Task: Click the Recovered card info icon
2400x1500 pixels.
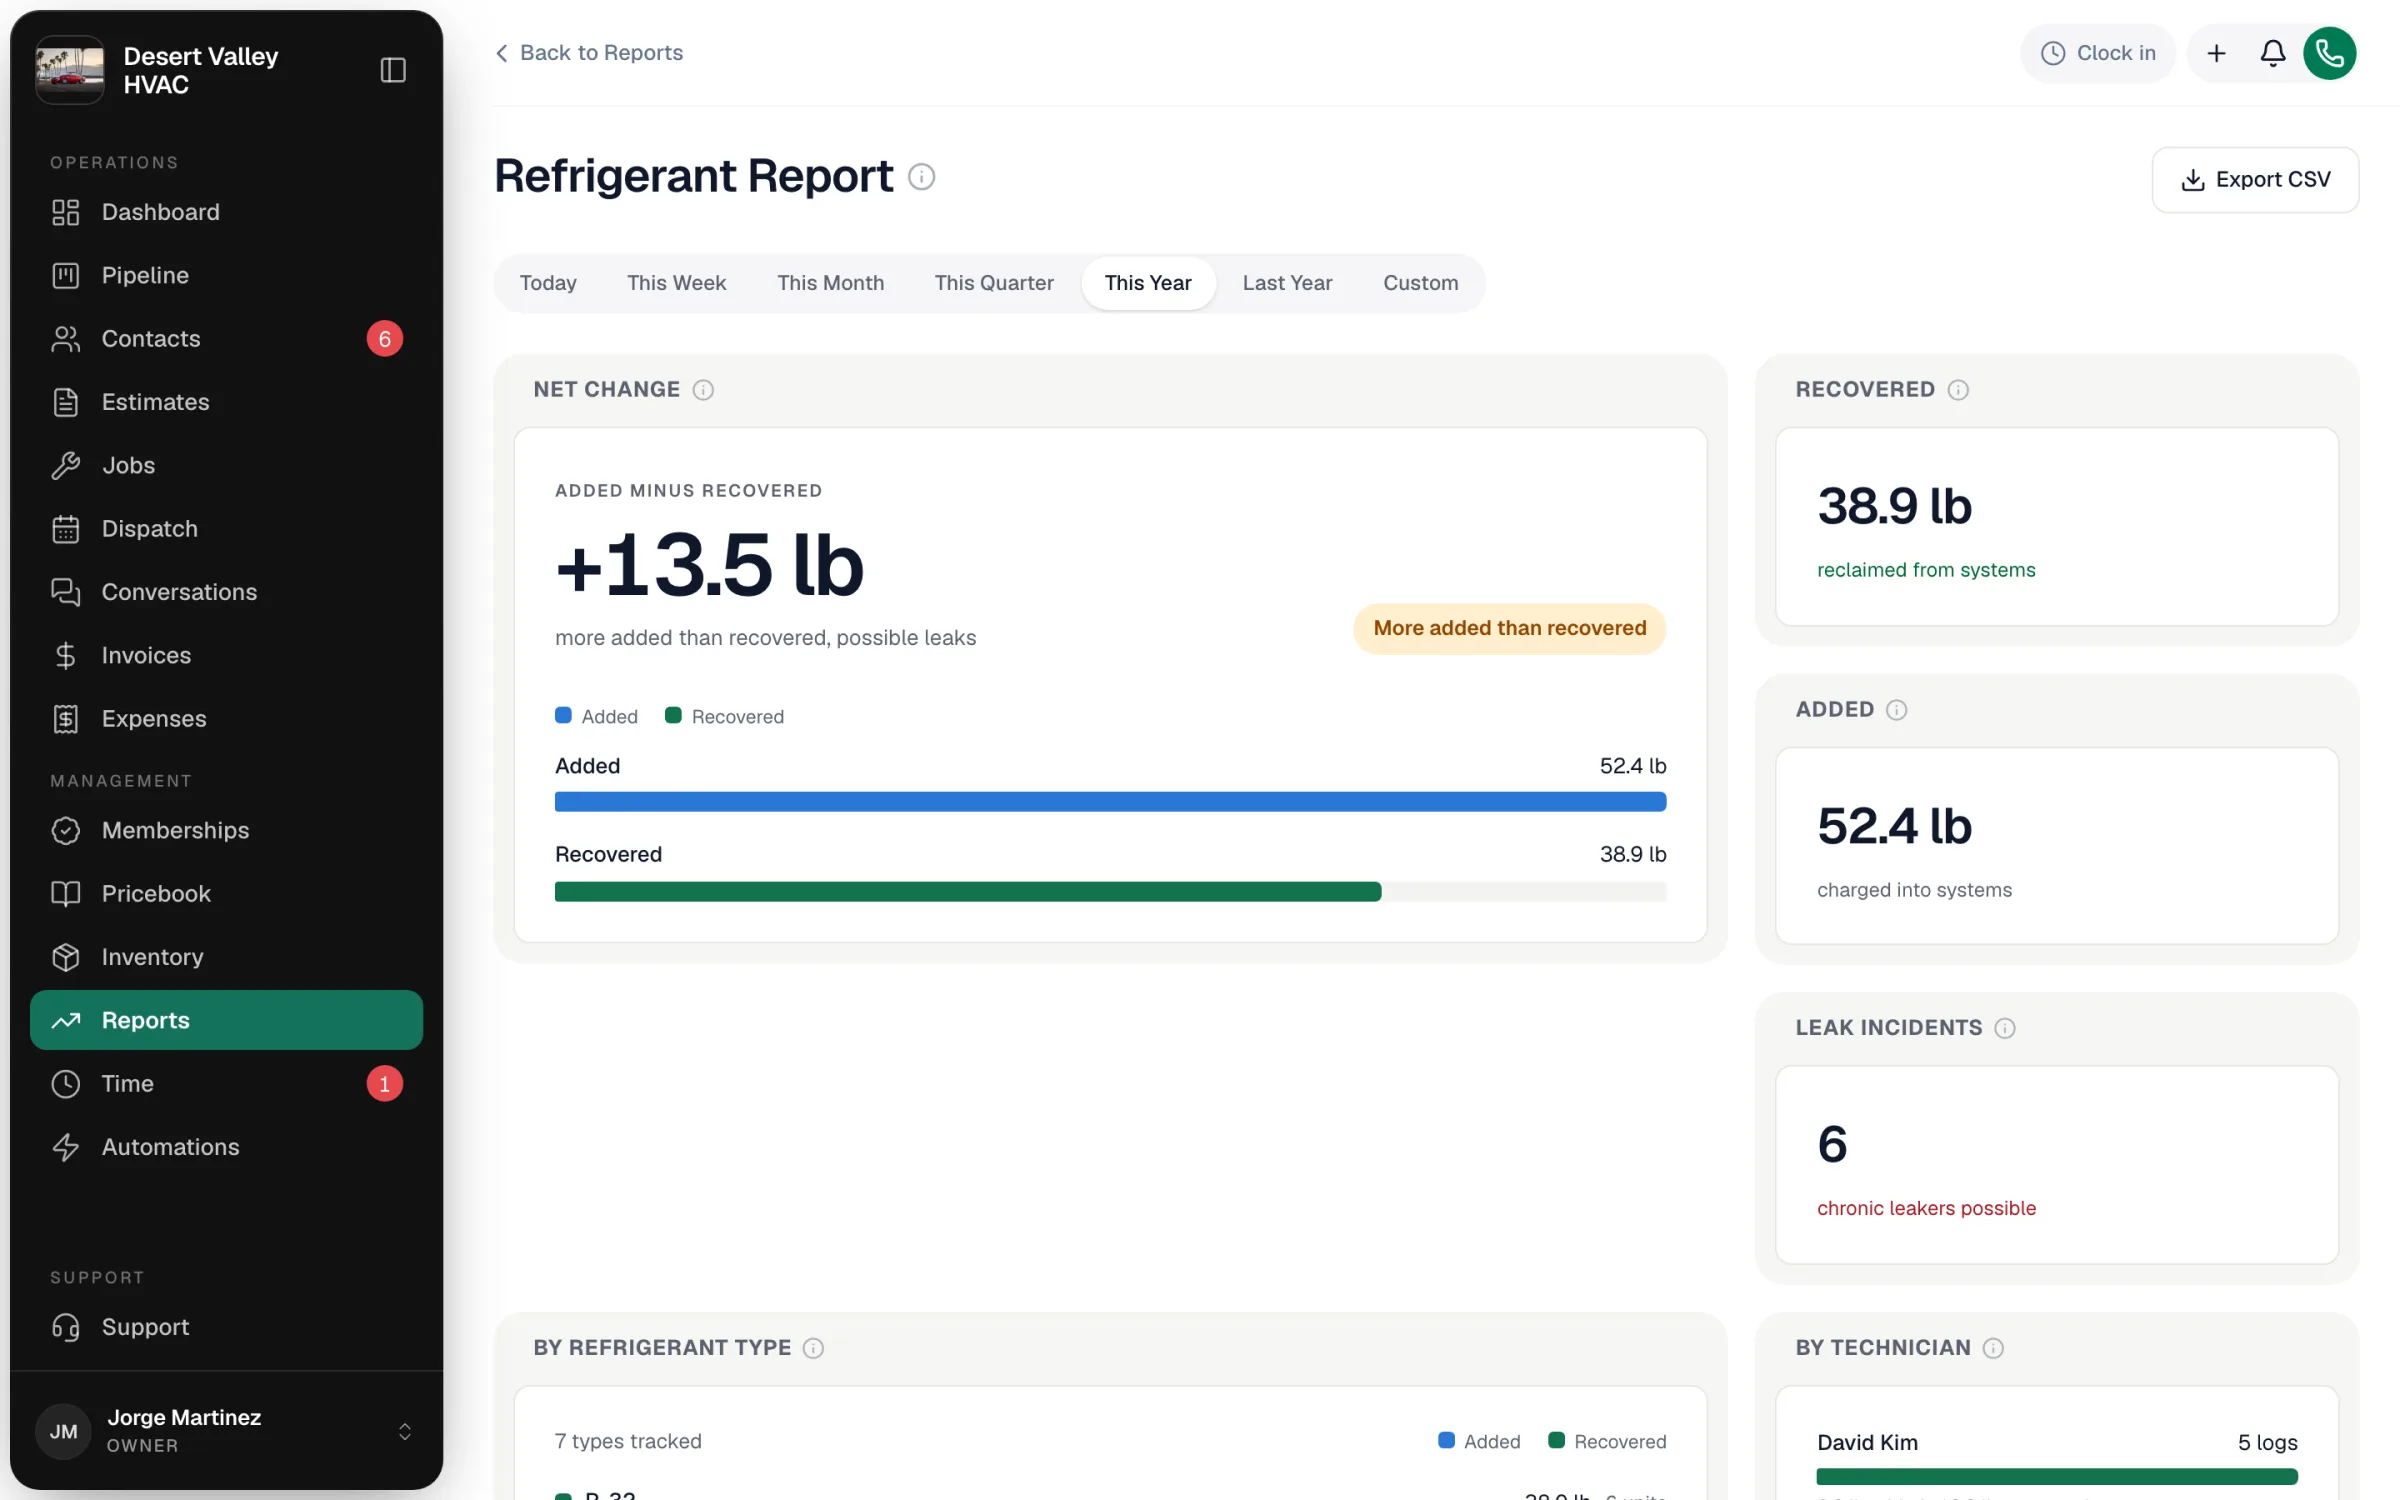Action: 1958,390
